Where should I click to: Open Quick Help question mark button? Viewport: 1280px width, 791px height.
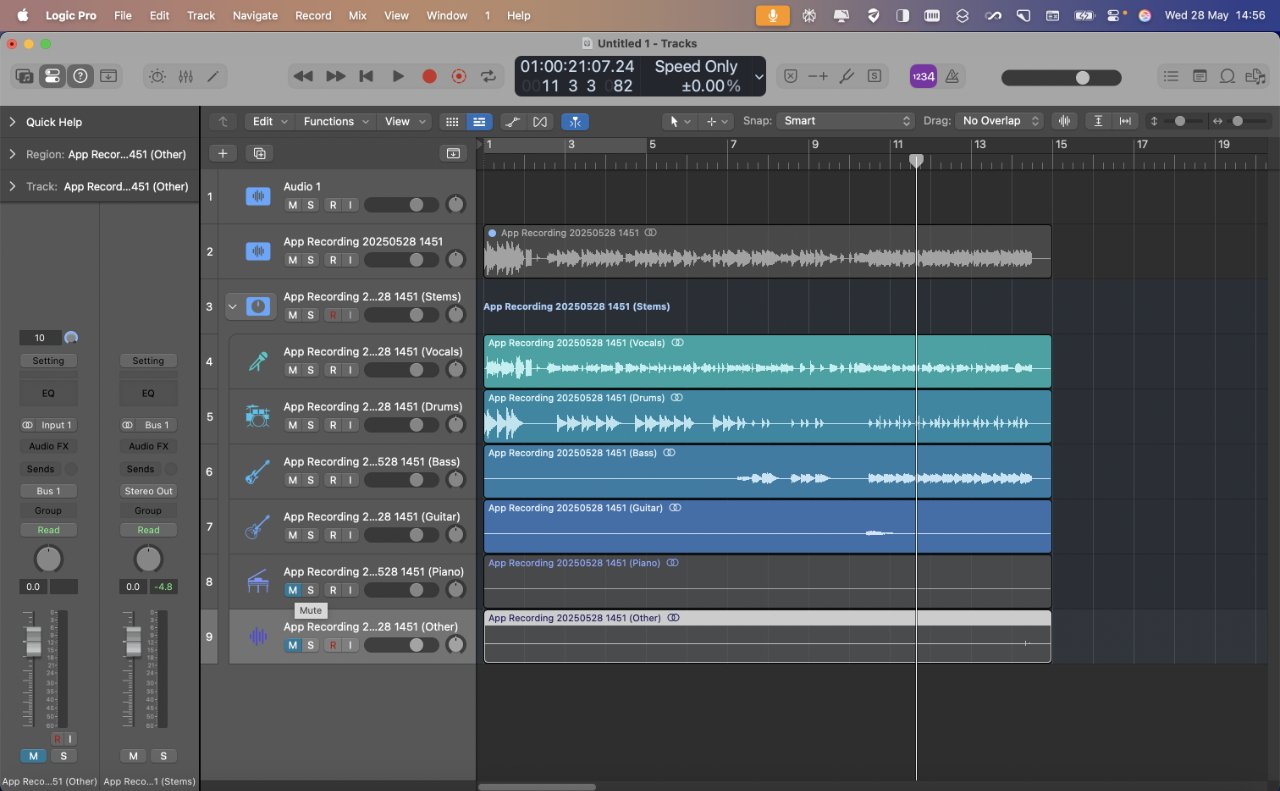(x=80, y=76)
